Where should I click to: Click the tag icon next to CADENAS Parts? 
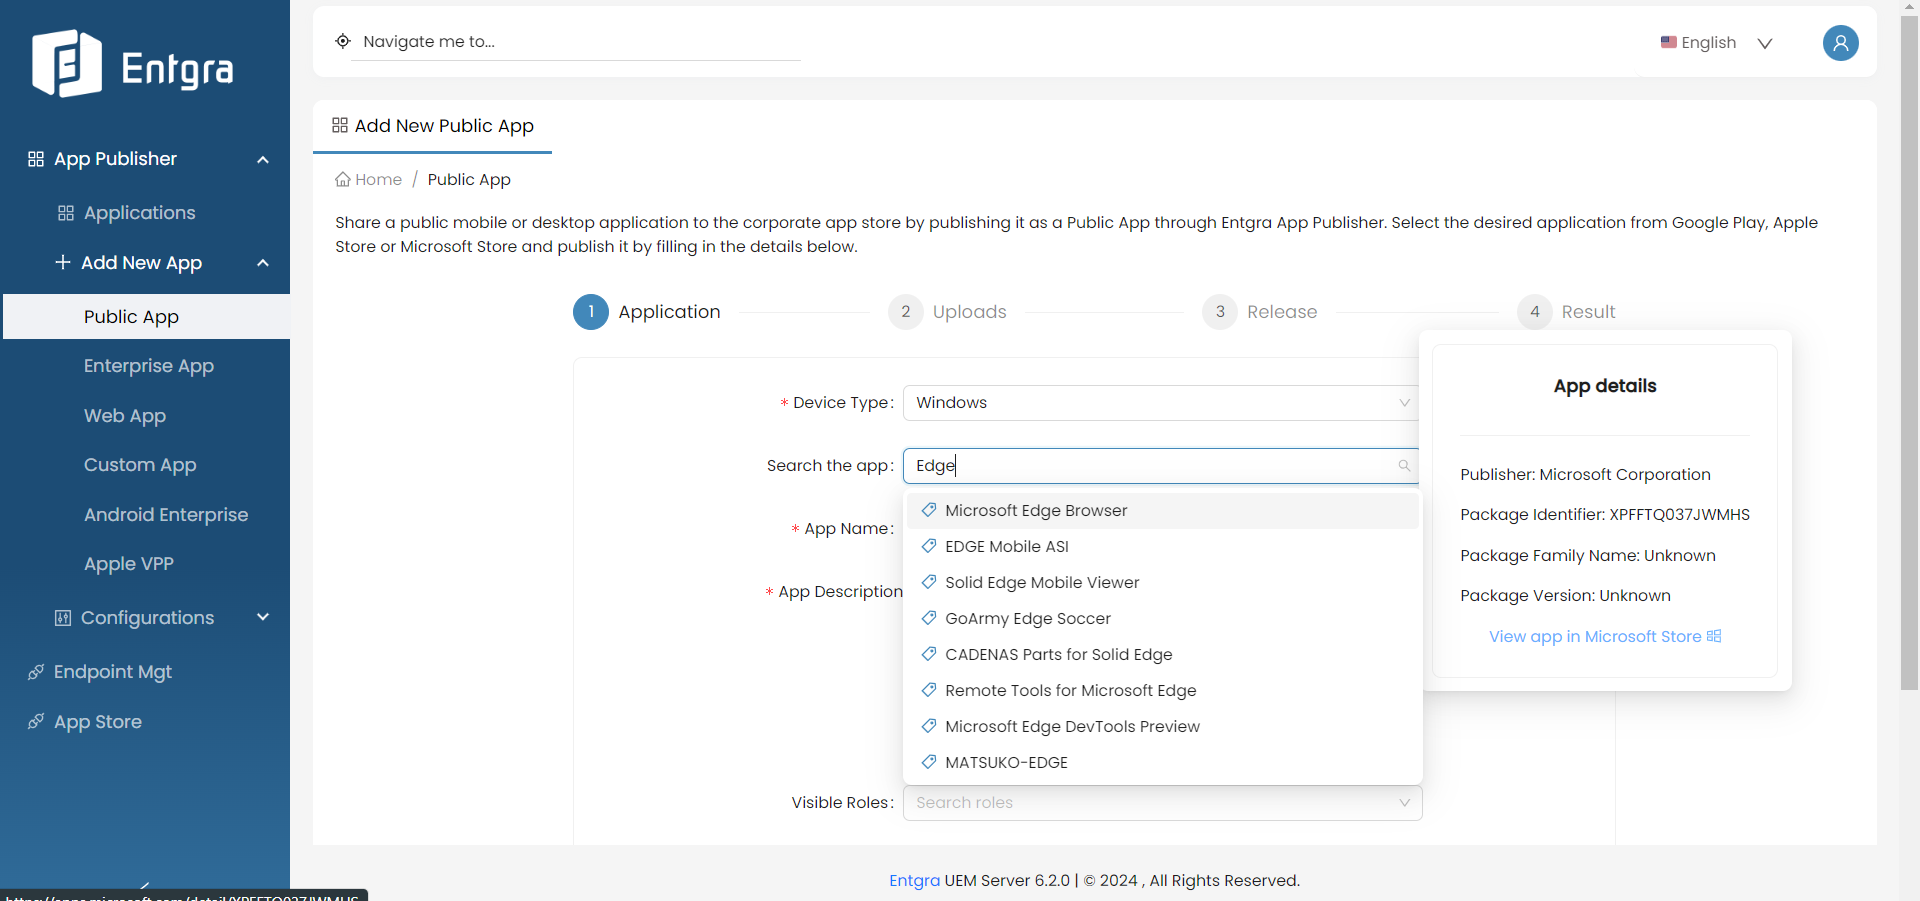[x=929, y=654]
